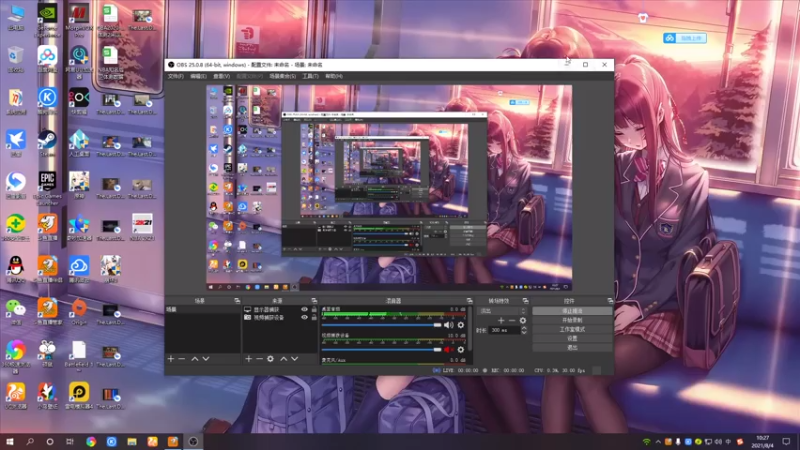Click the OBS Studio taskbar icon

click(x=193, y=441)
